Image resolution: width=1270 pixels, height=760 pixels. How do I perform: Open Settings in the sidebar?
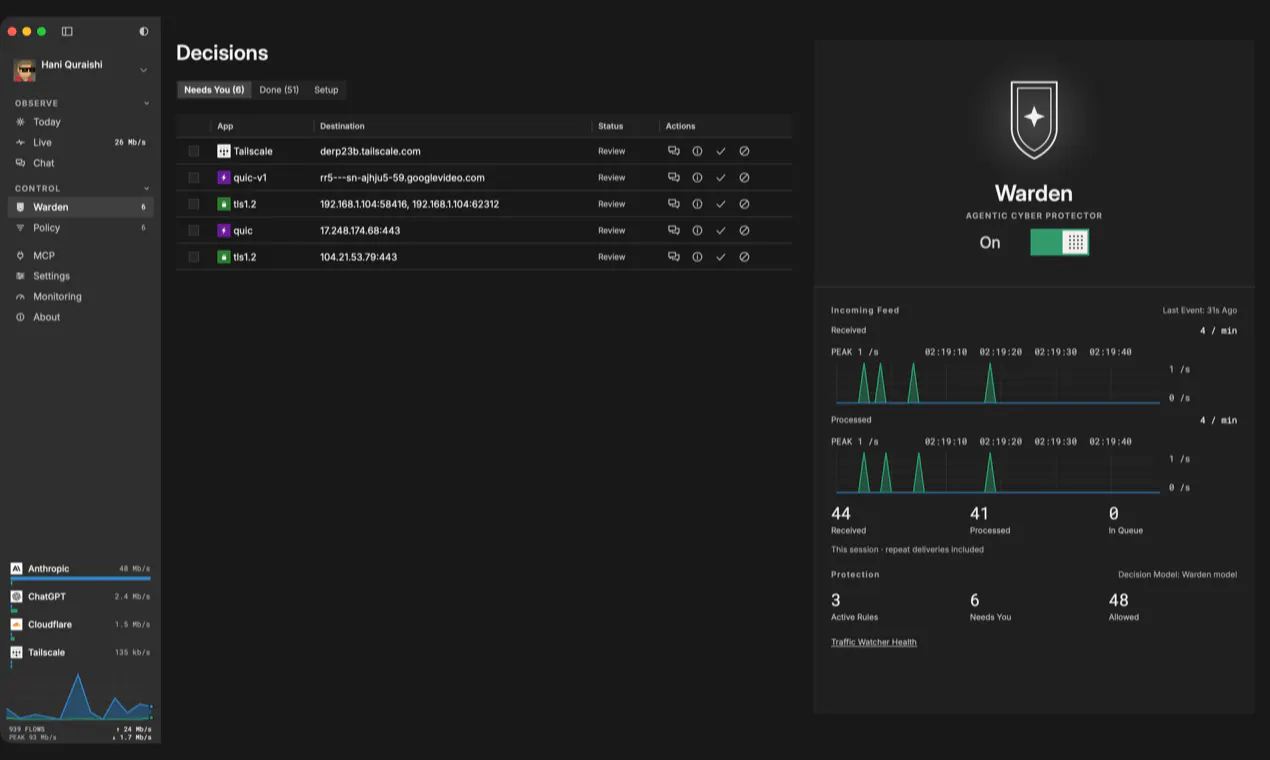tap(80, 276)
